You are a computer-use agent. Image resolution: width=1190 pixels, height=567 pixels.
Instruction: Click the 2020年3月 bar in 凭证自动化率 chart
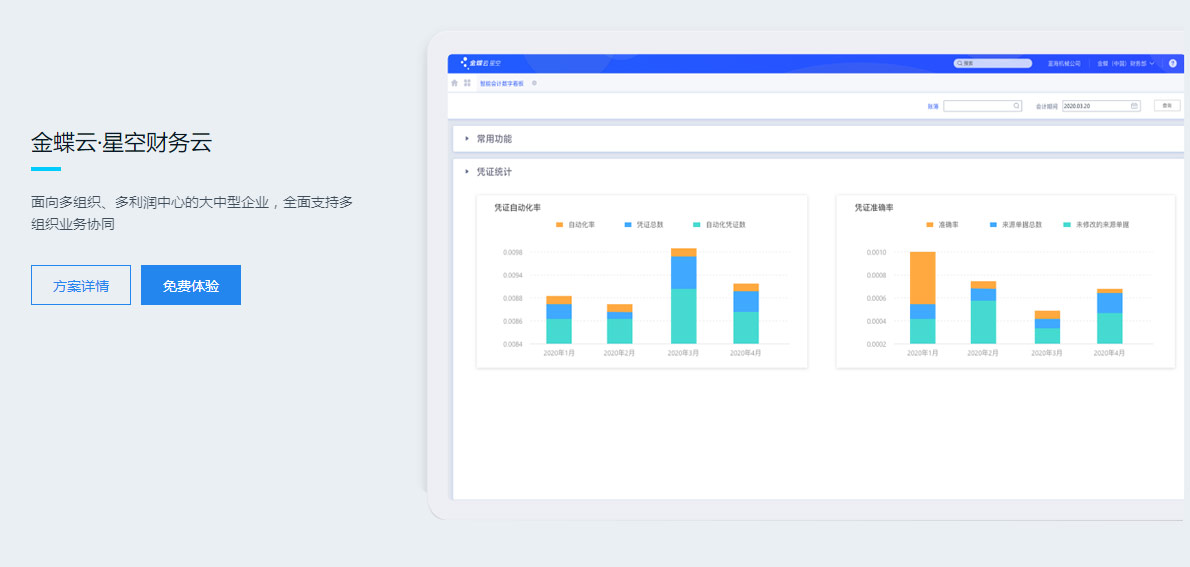tap(683, 296)
